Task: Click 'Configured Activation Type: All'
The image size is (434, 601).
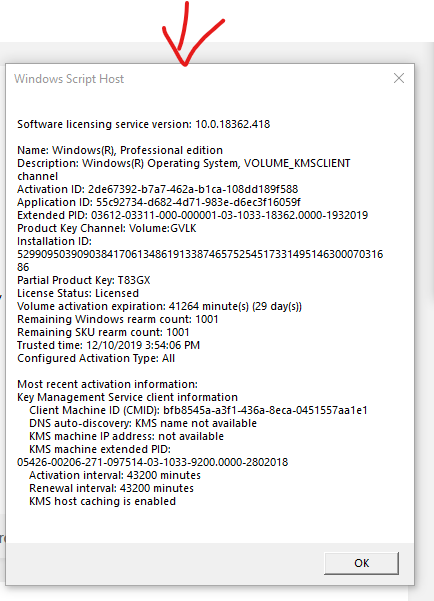Action: [96, 358]
